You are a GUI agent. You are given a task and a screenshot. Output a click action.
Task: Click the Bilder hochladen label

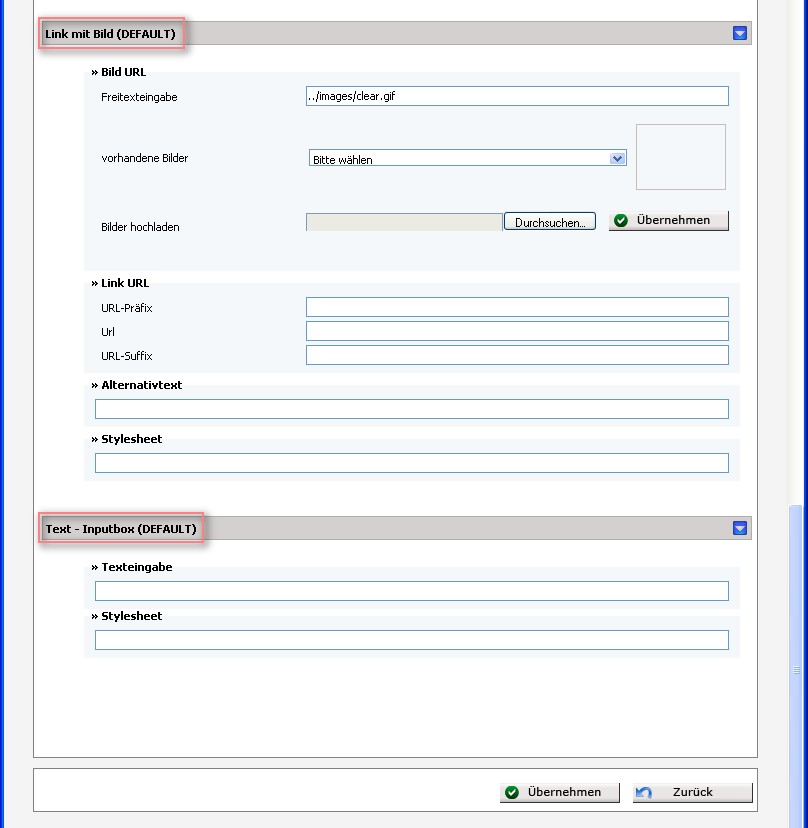(x=140, y=227)
